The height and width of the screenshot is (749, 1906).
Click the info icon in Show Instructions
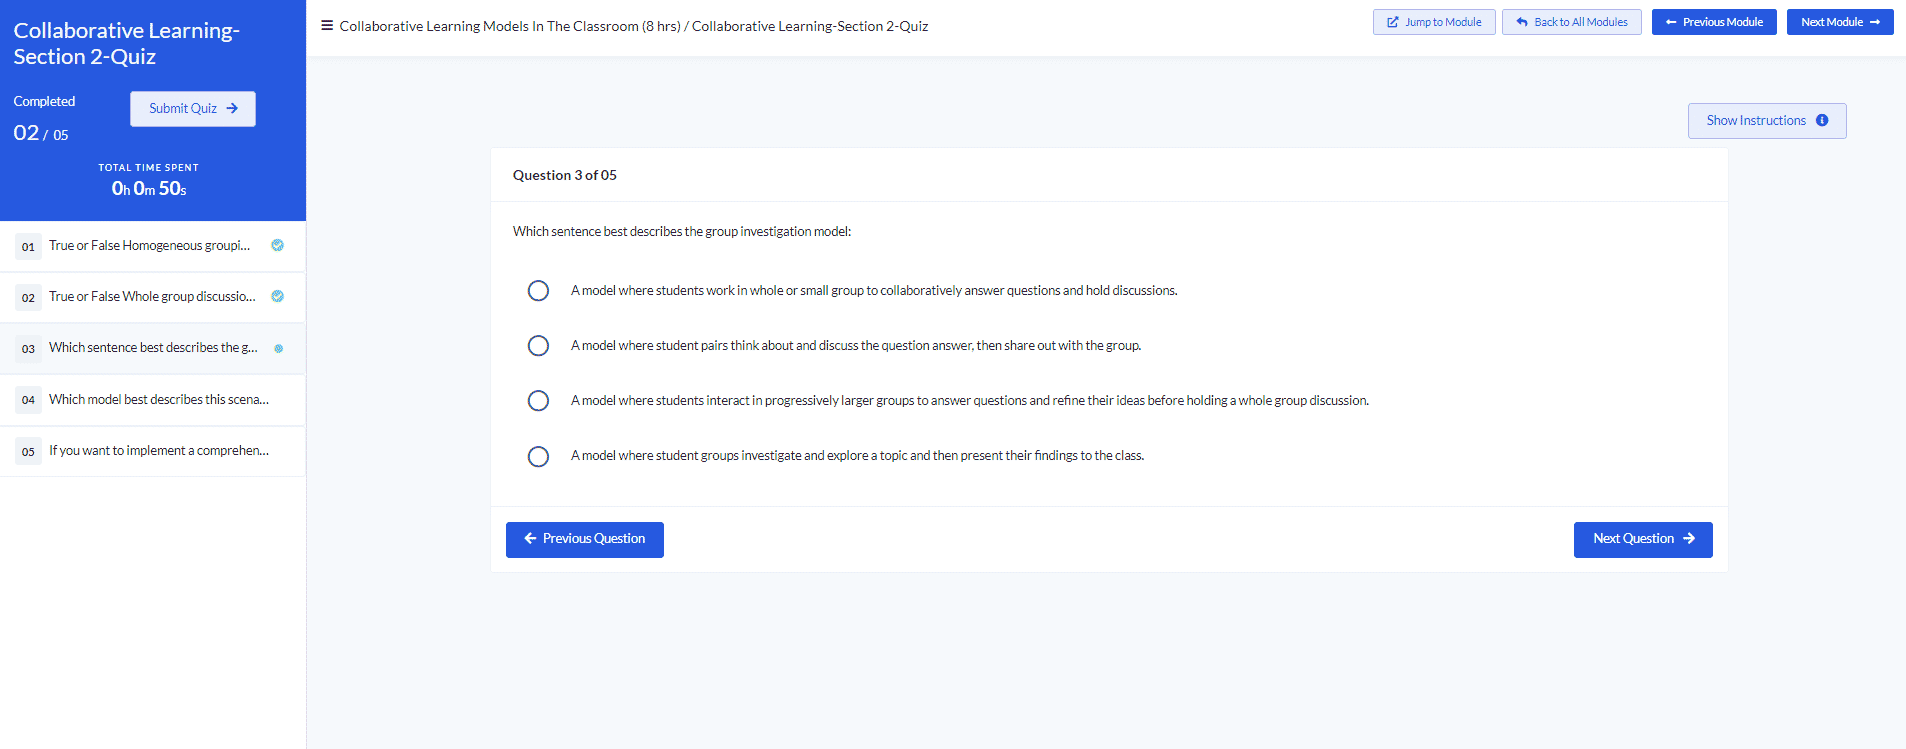coord(1822,120)
